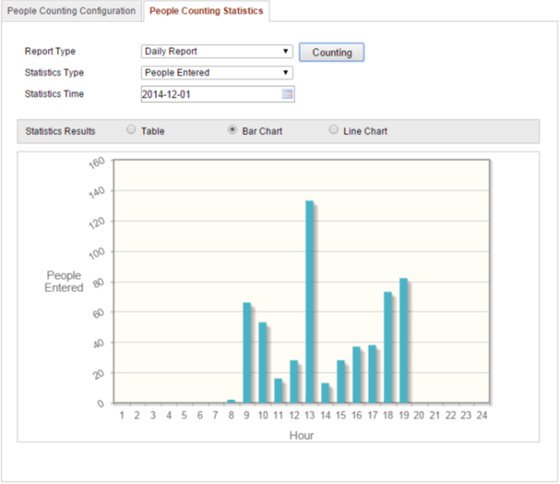Click the bar for hour 12
The width and height of the screenshot is (560, 484).
coord(294,381)
